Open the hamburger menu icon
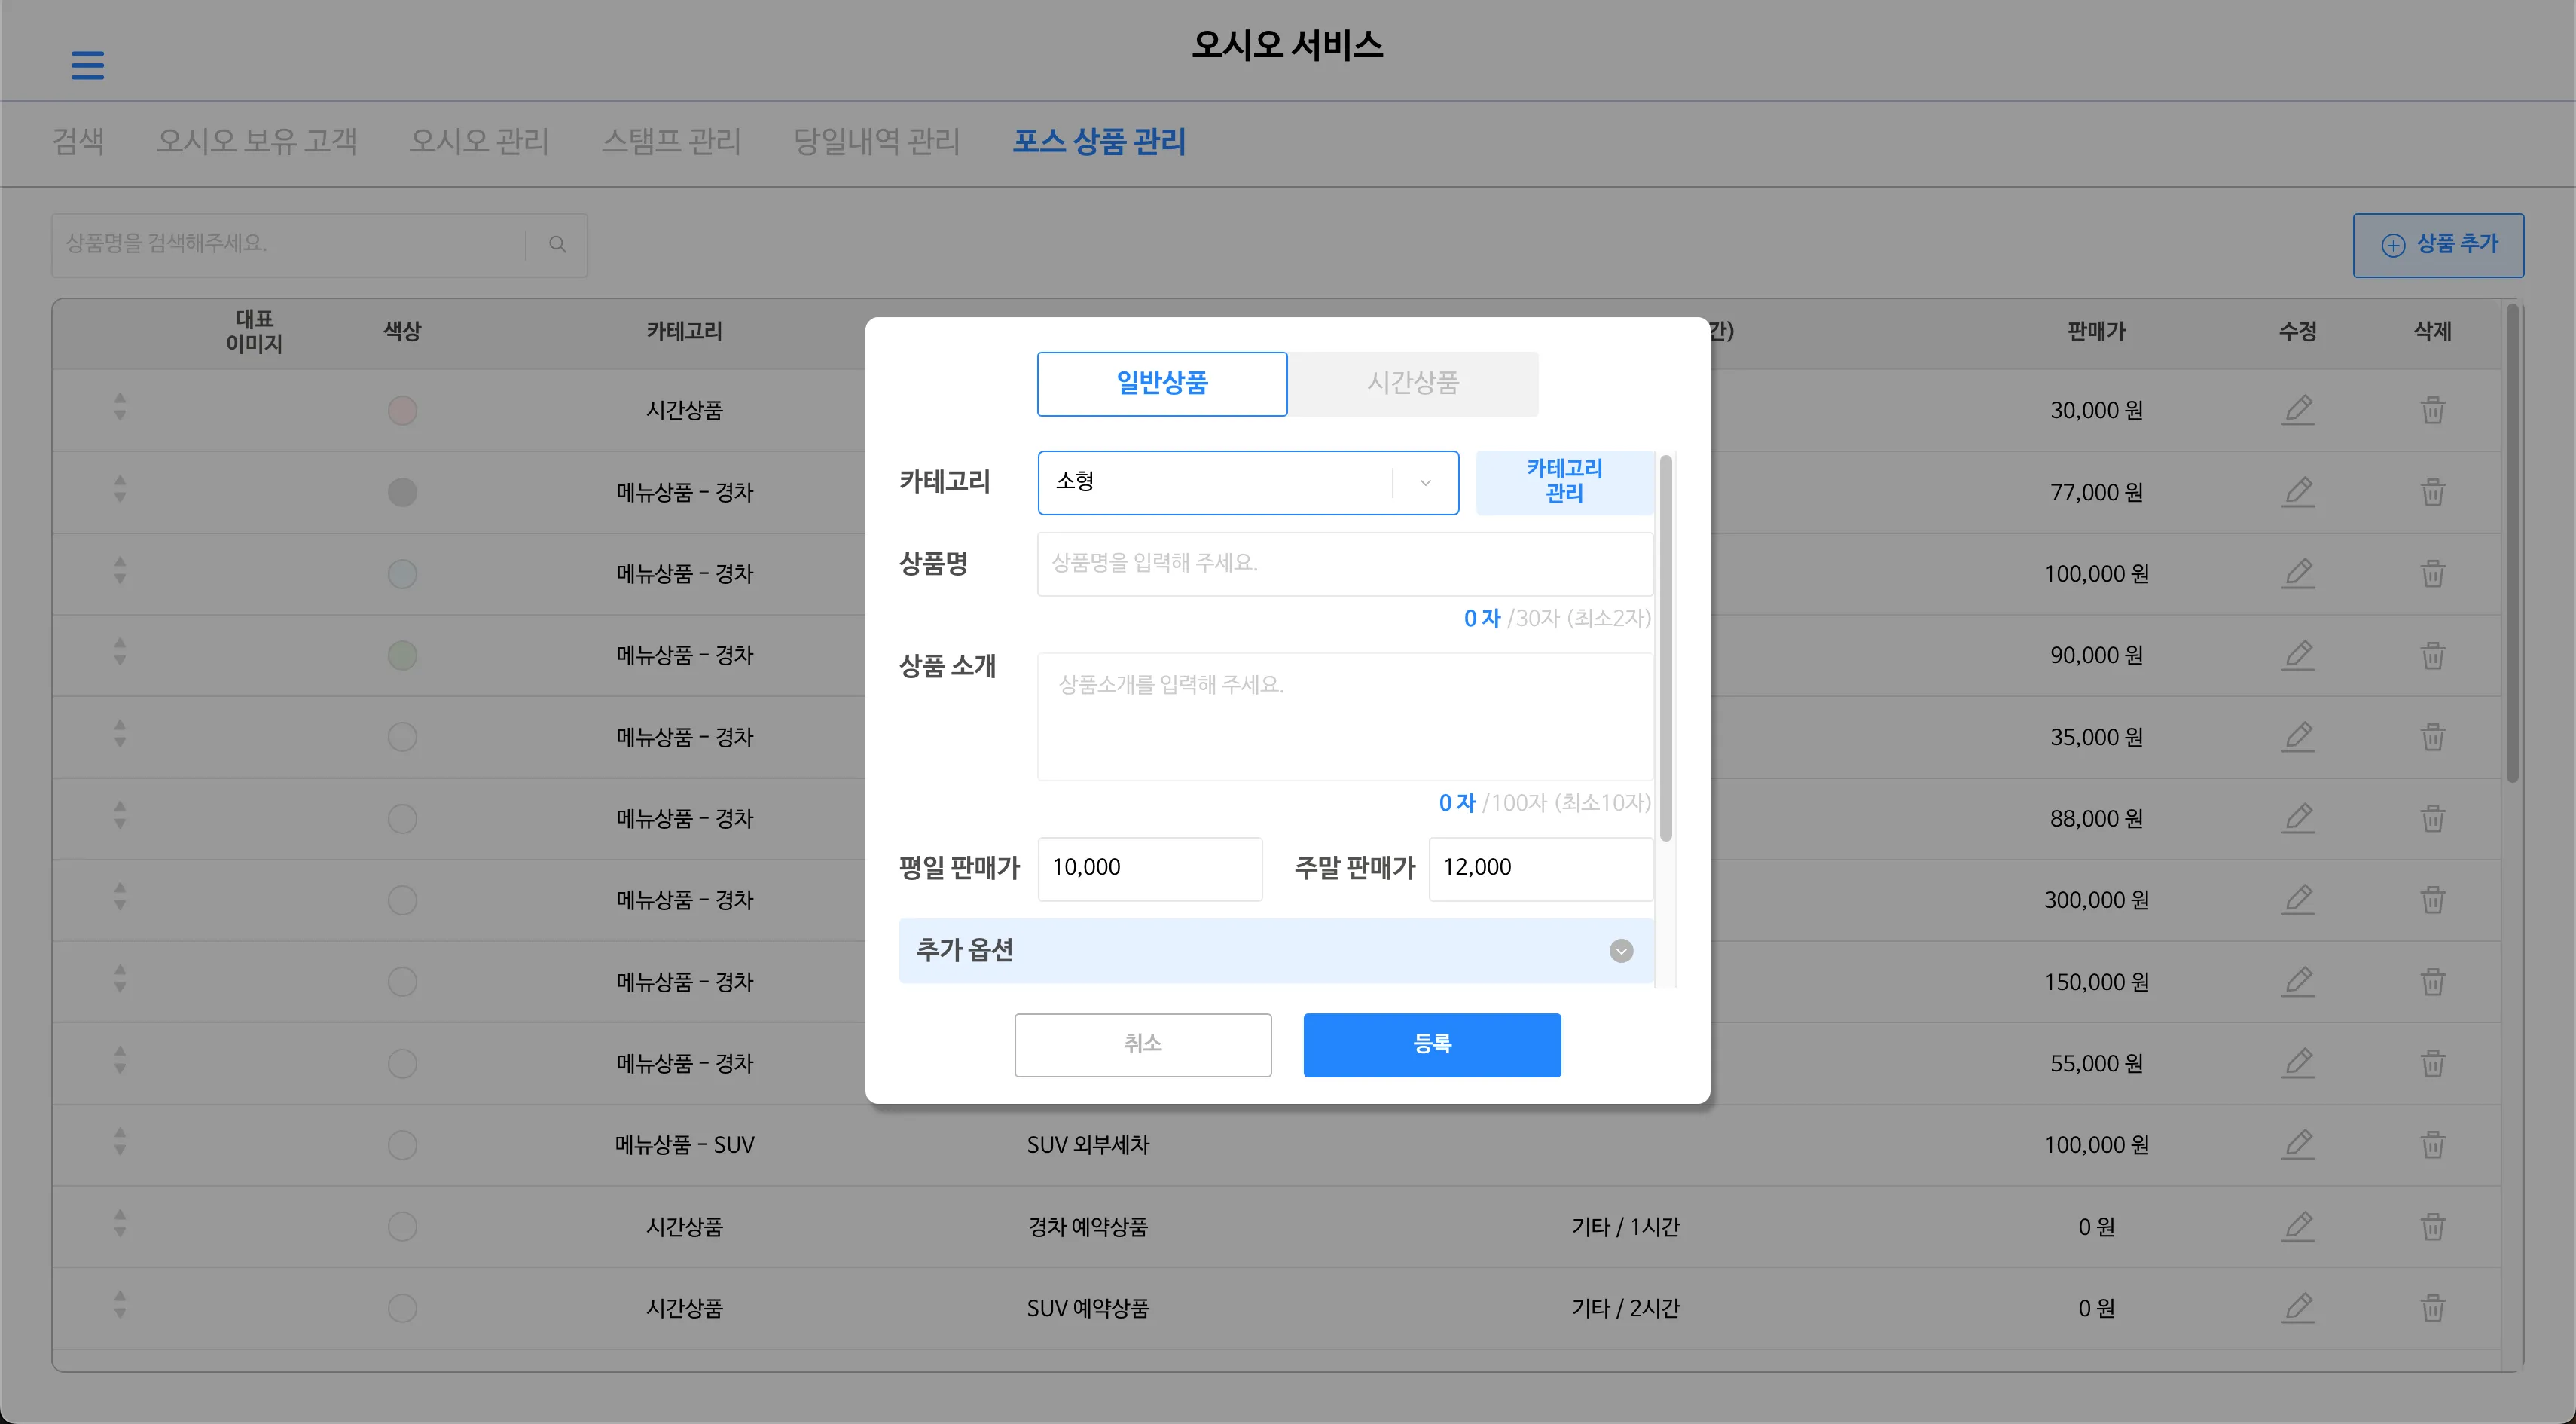Viewport: 2576px width, 1424px height. (87, 65)
